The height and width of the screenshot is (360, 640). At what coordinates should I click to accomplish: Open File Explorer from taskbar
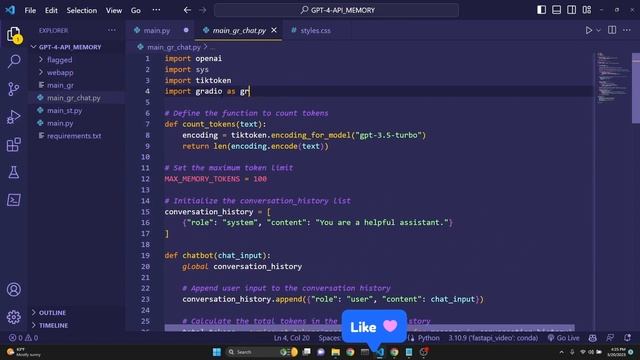(336, 352)
